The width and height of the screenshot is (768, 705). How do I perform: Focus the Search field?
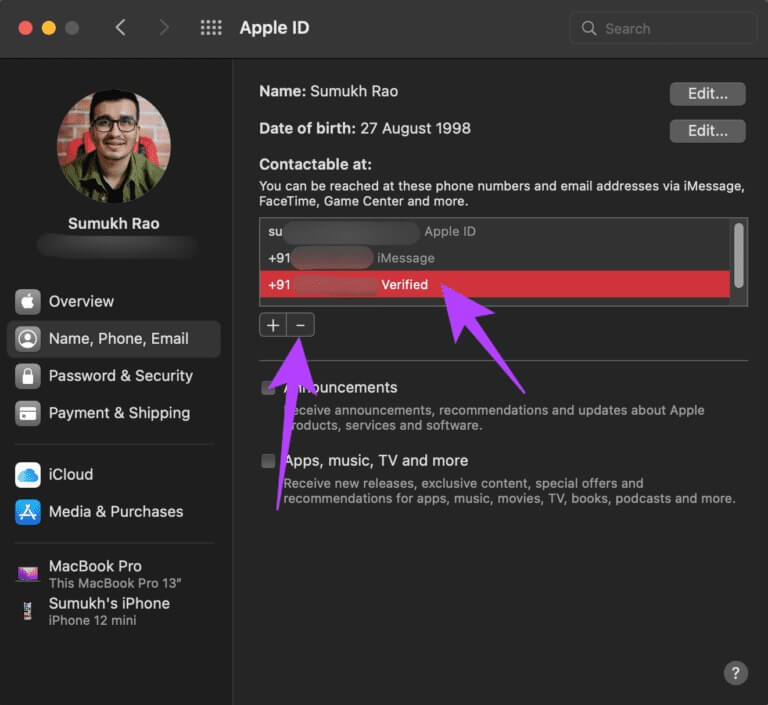point(663,28)
